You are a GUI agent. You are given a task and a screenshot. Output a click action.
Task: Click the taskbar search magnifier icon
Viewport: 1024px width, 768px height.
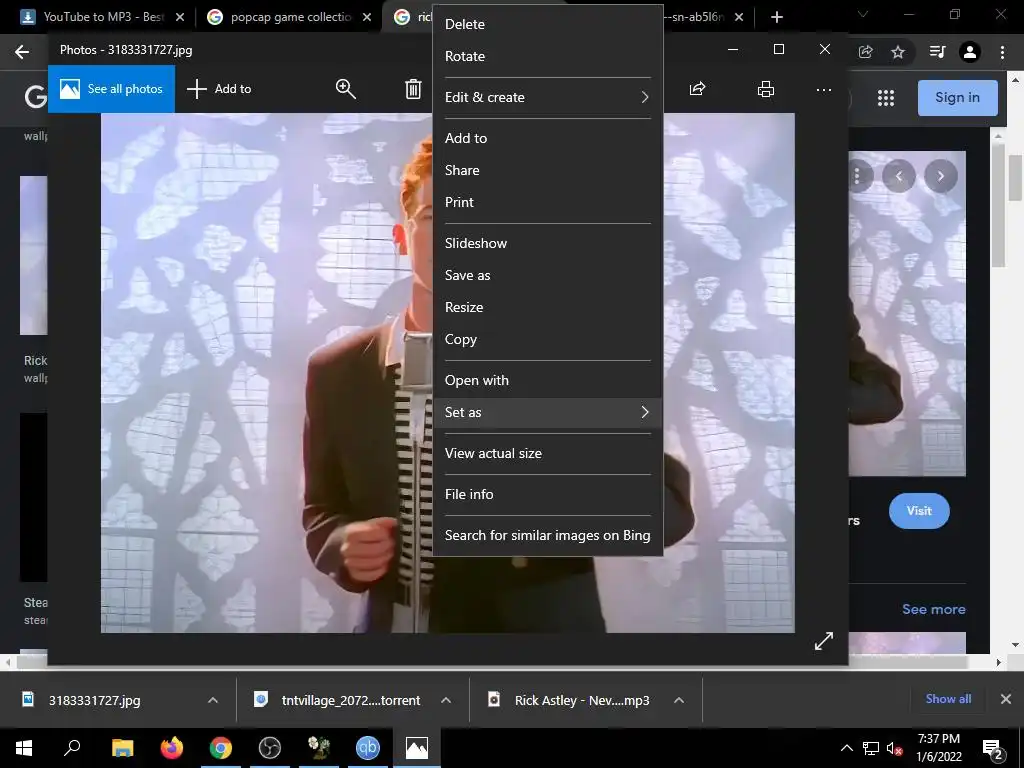point(72,748)
